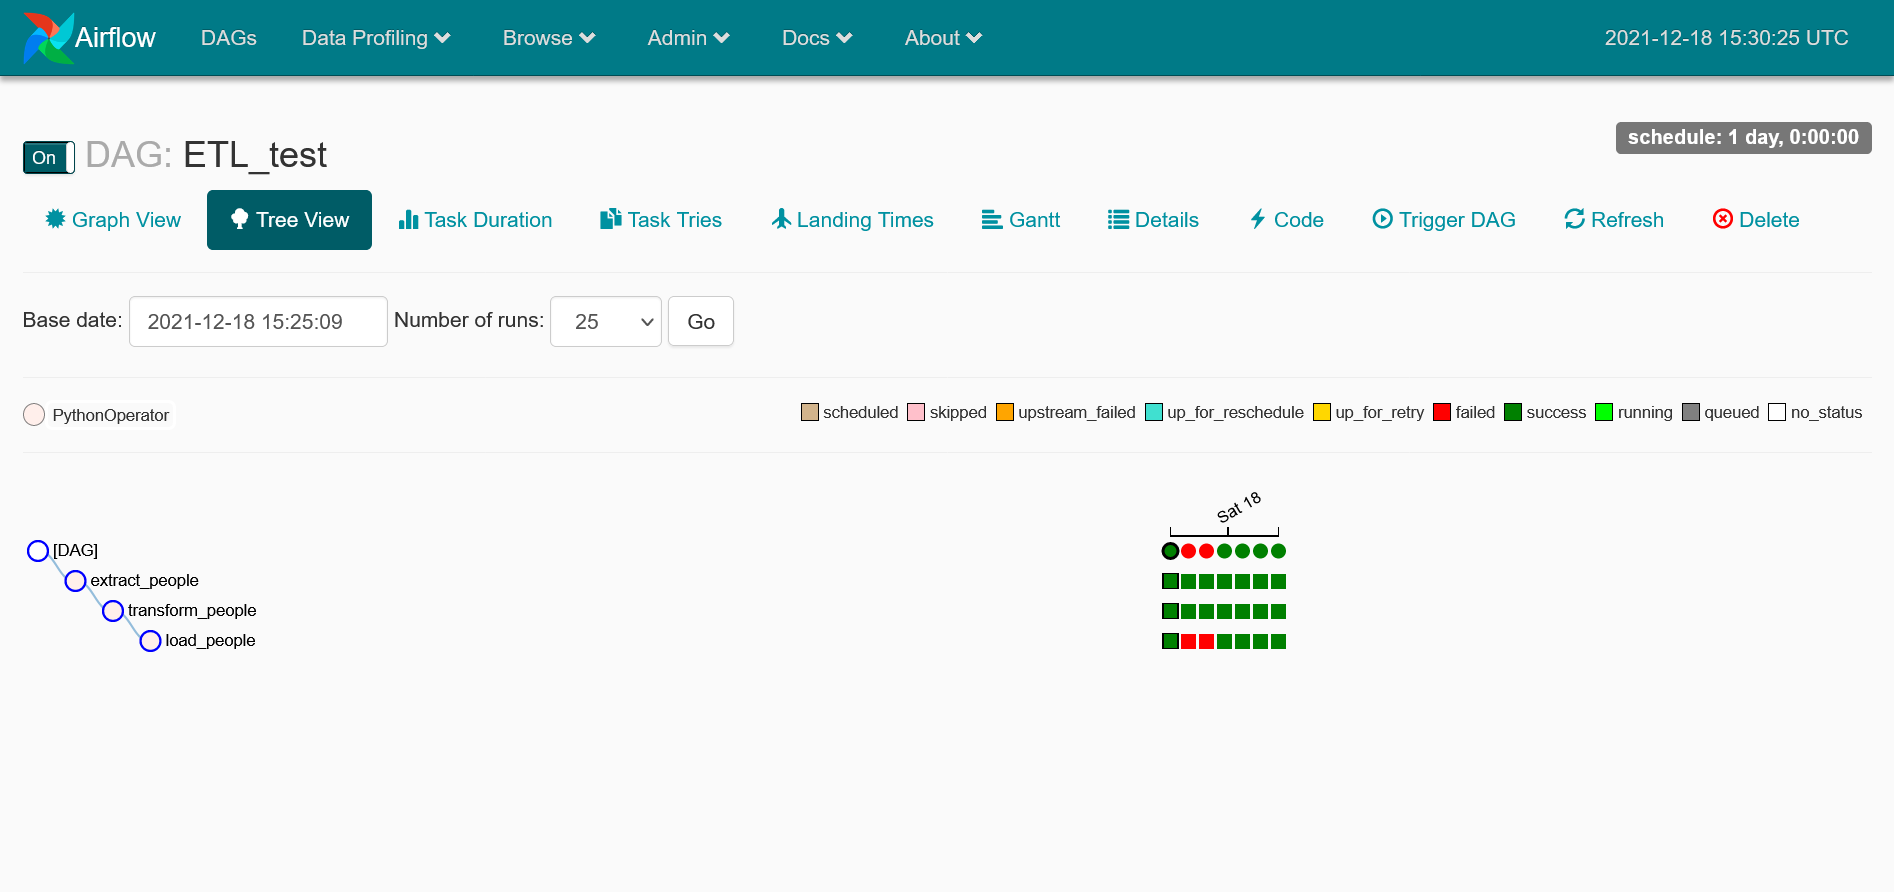The image size is (1894, 892).
Task: Expand the Data Profiling menu
Action: click(376, 38)
